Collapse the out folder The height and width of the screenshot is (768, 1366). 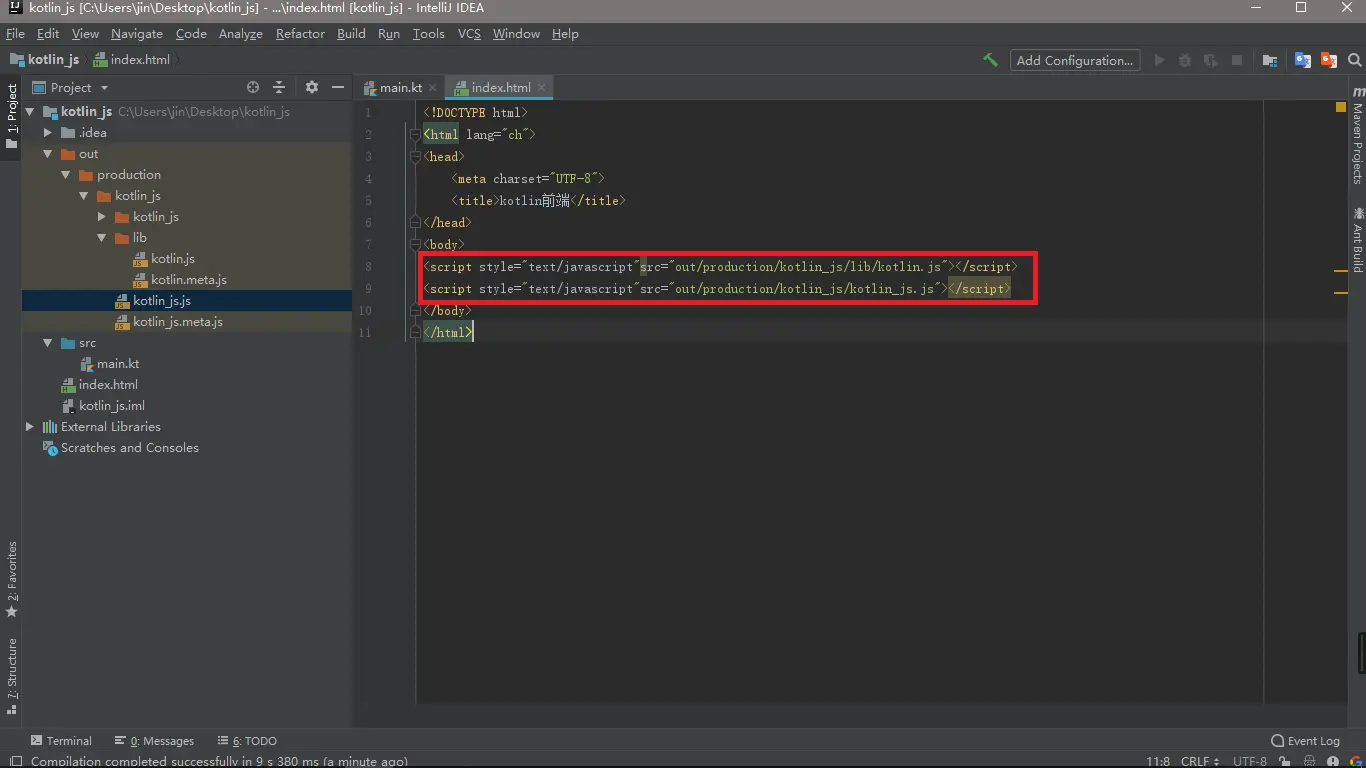(x=48, y=154)
